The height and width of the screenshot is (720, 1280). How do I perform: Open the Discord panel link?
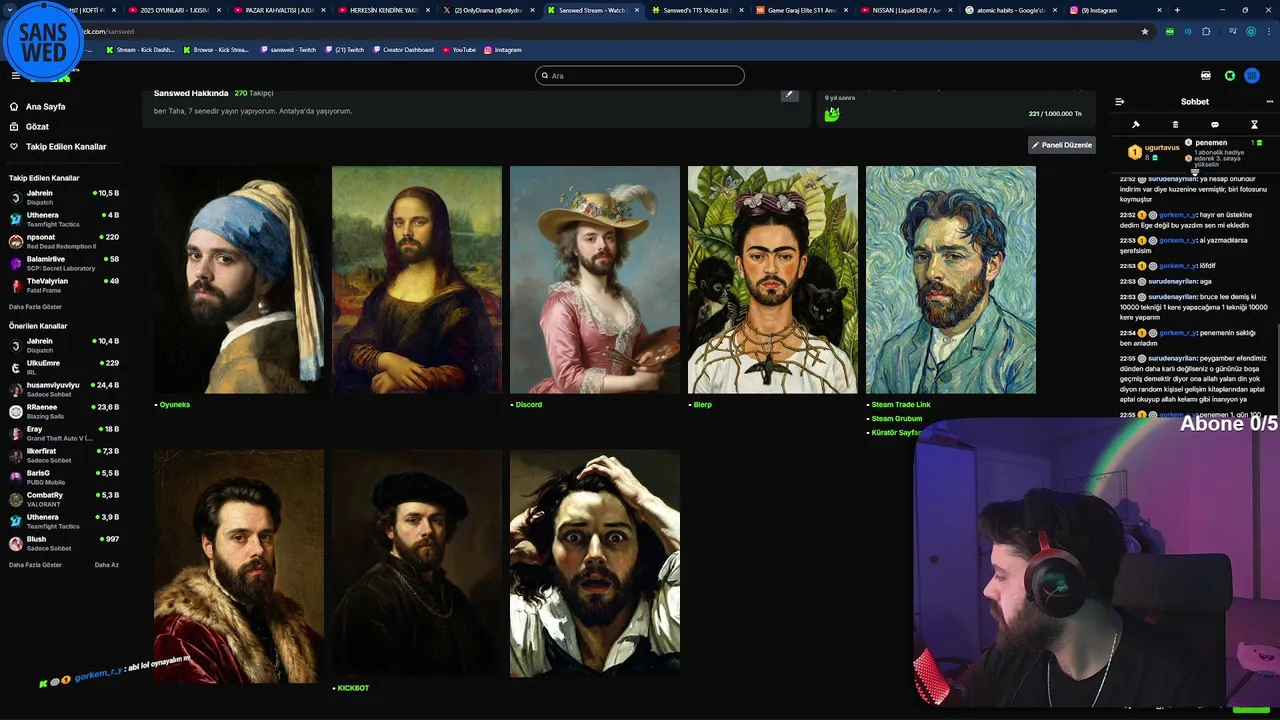(x=528, y=405)
